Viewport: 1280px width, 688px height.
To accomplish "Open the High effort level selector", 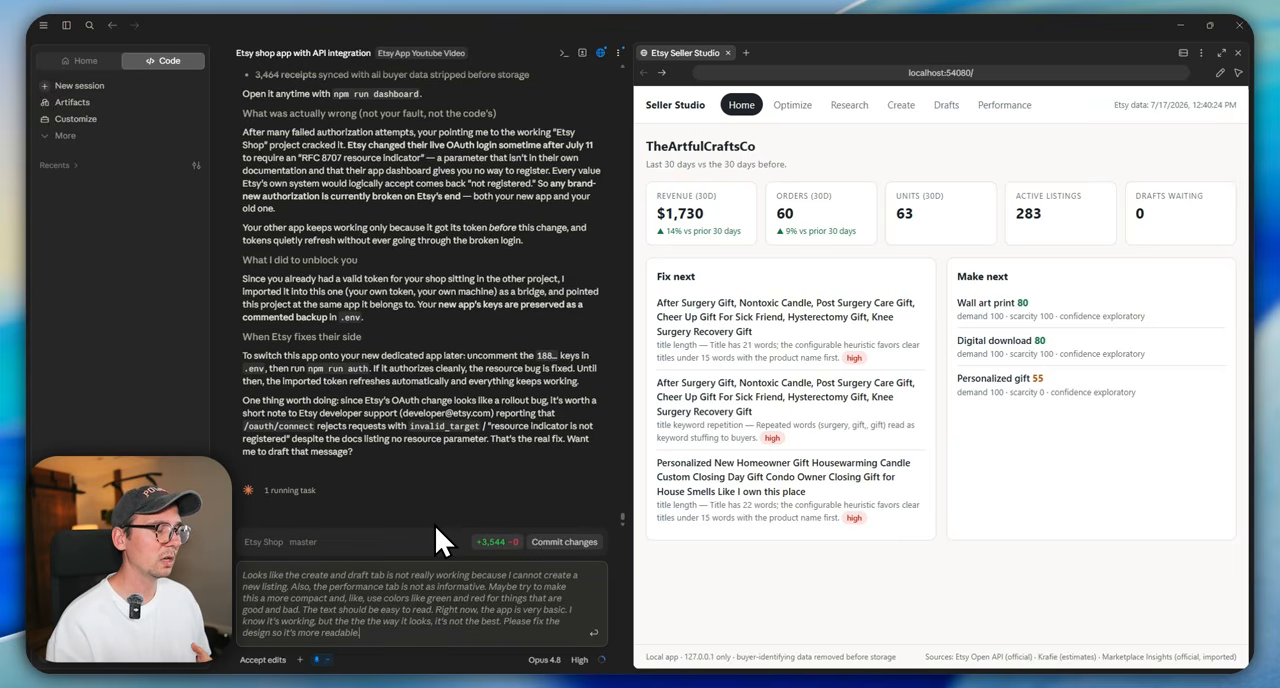I will coord(579,660).
